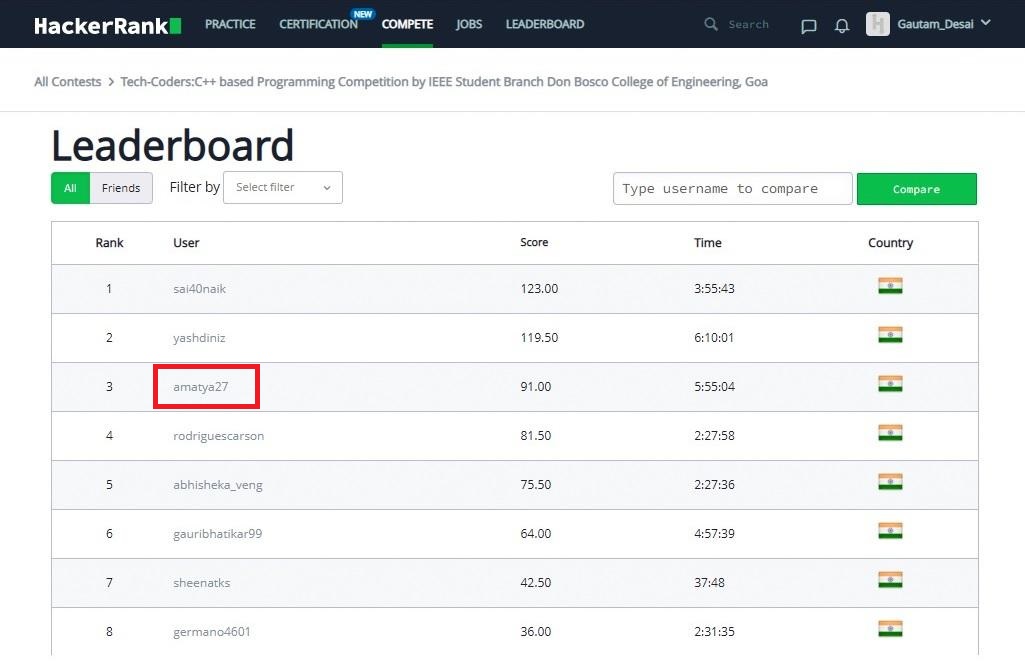Open the Practice menu
Viewport: 1025px width, 666px height.
[x=230, y=24]
